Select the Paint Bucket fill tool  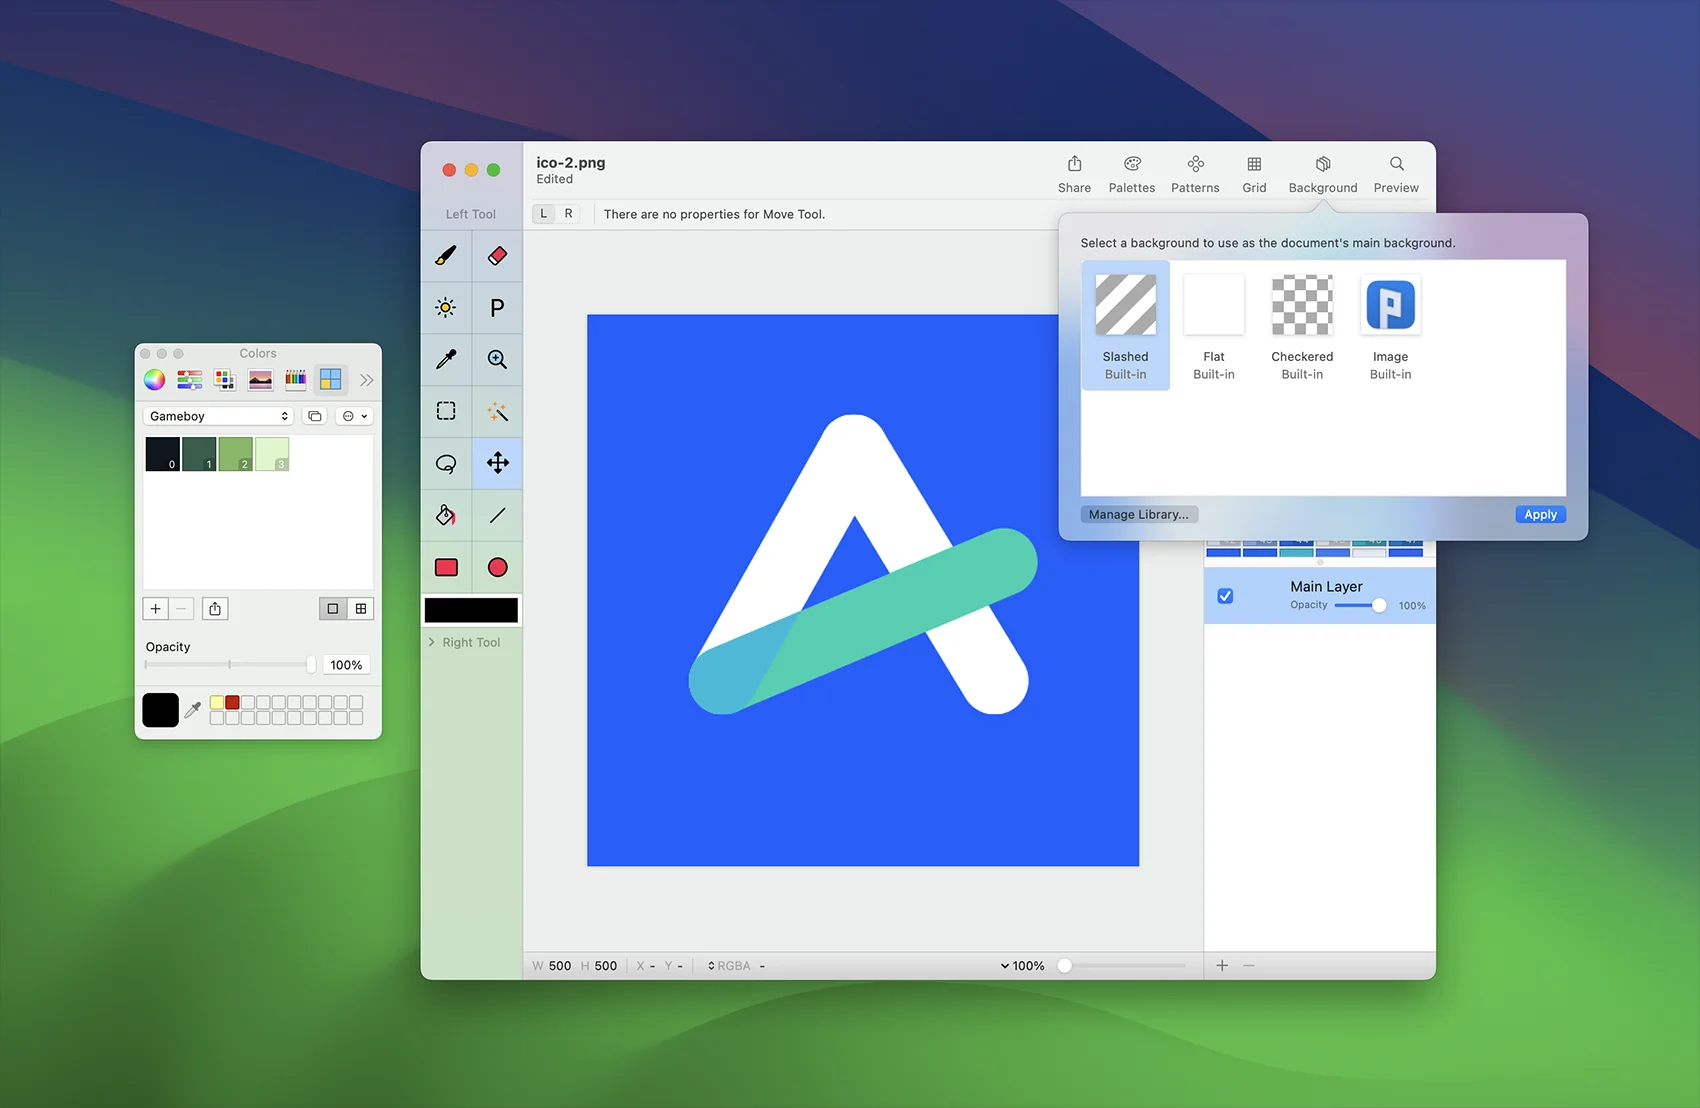(x=446, y=515)
